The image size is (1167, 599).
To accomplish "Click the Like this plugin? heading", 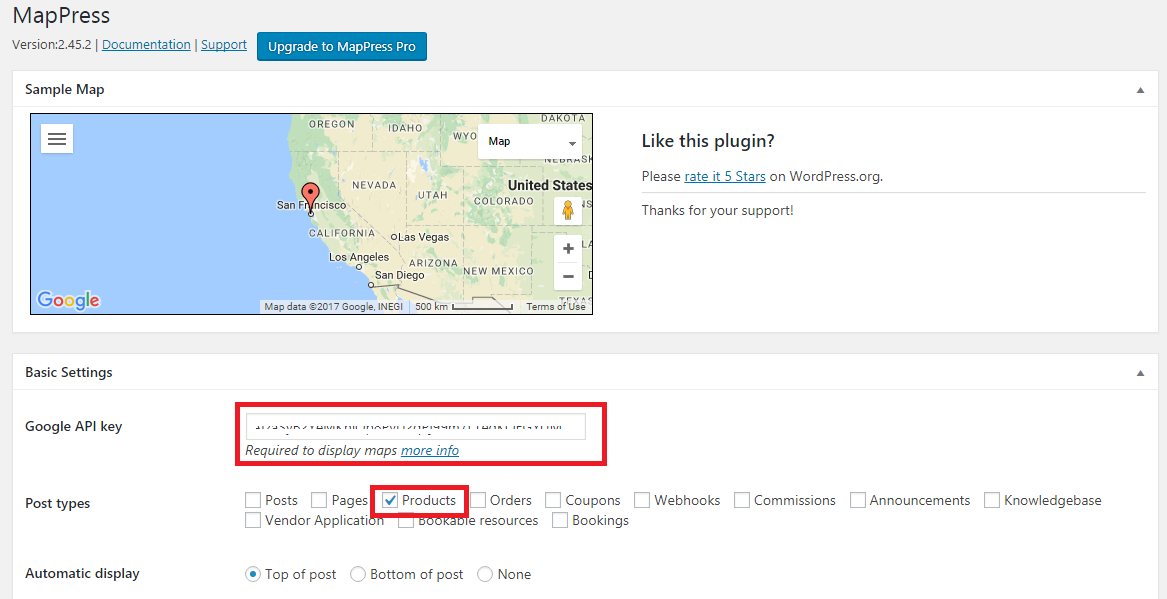I will coord(708,141).
